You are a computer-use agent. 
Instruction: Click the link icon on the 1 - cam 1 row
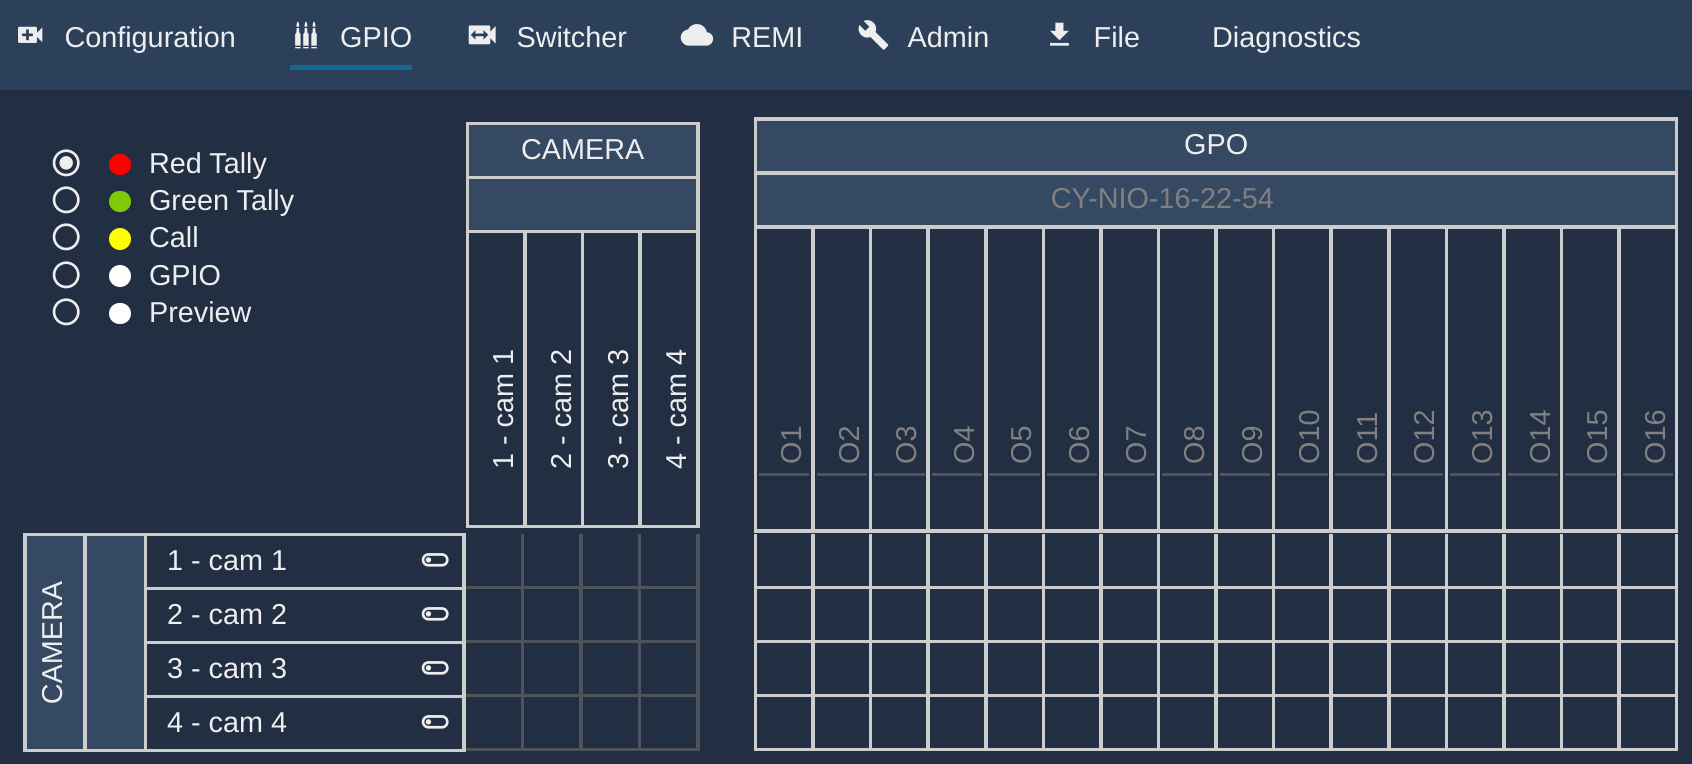(435, 560)
